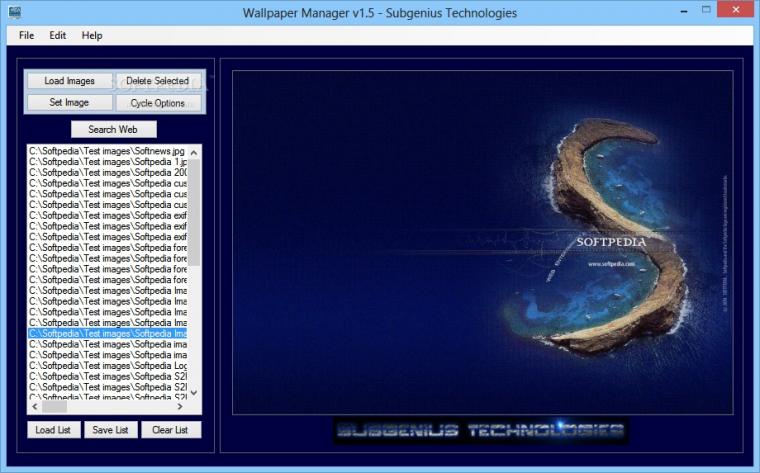The height and width of the screenshot is (473, 760).
Task: Click the list's scroll down arrow
Action: point(194,393)
